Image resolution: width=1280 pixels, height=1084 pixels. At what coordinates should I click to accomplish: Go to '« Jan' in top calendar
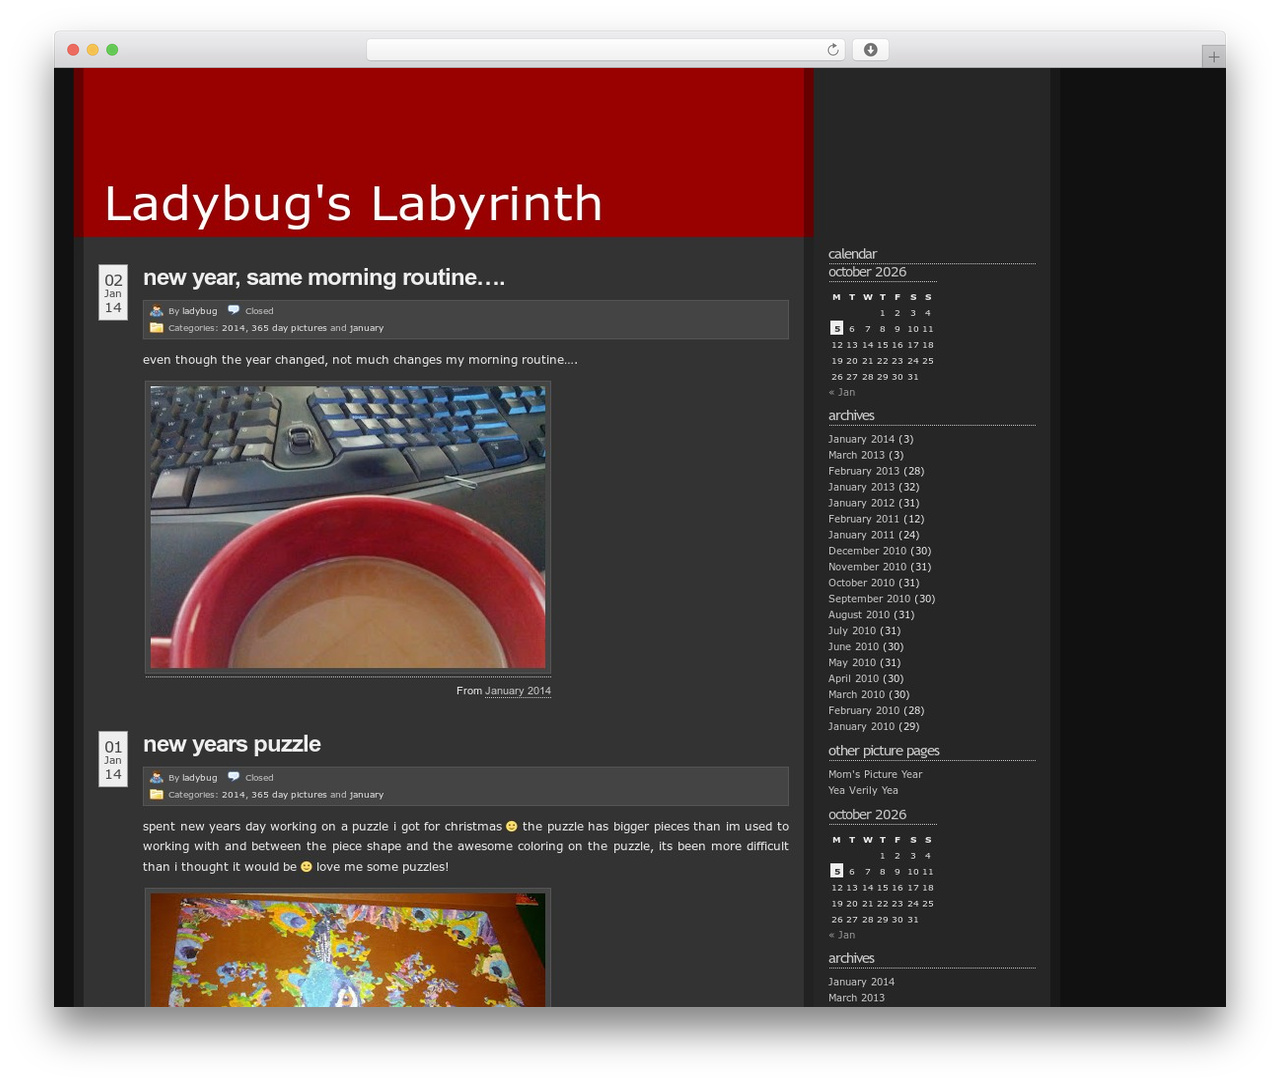[842, 392]
